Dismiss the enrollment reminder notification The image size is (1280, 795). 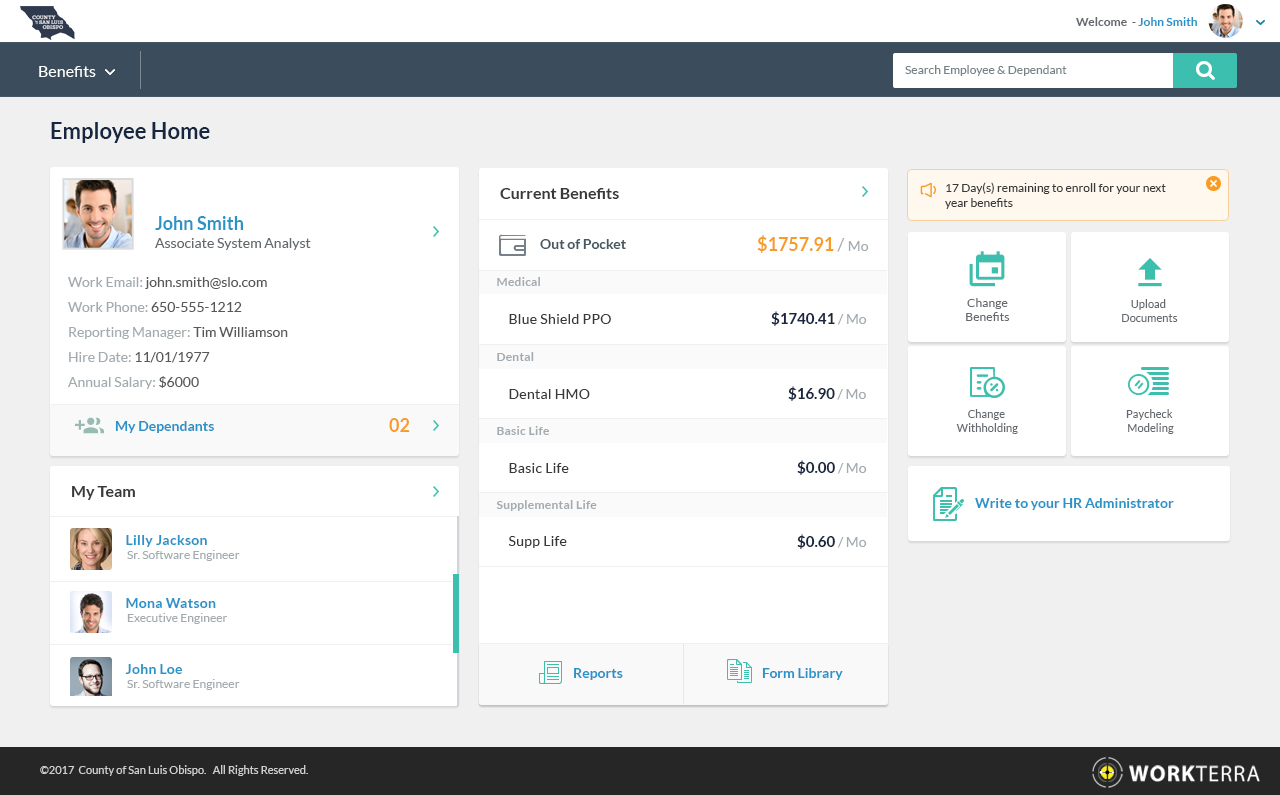(1213, 184)
